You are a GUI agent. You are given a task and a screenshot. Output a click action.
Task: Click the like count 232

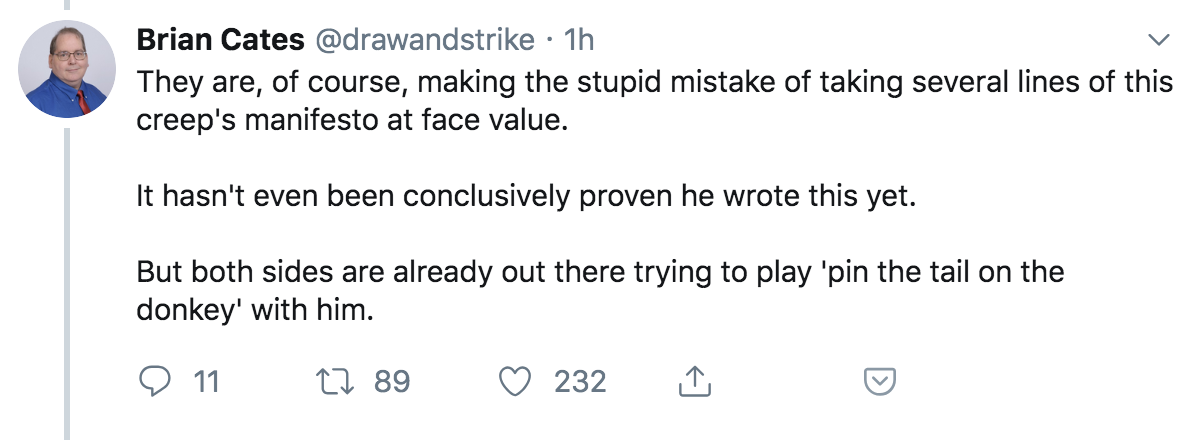point(580,381)
